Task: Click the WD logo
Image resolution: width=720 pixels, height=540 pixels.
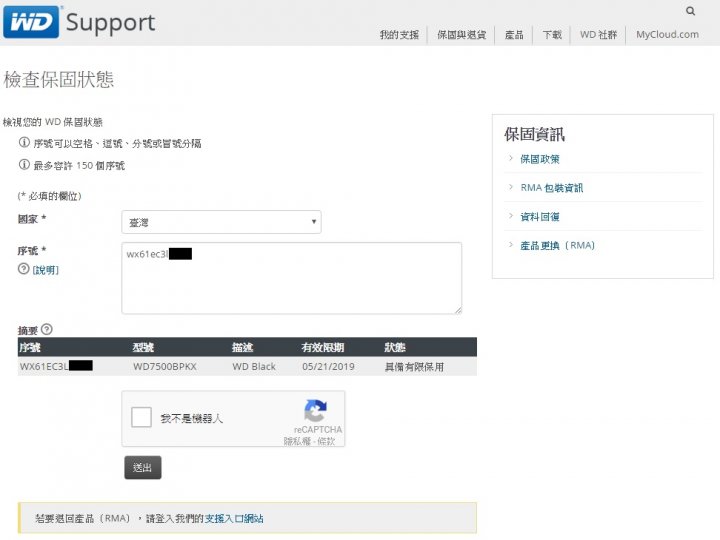Action: click(x=31, y=22)
